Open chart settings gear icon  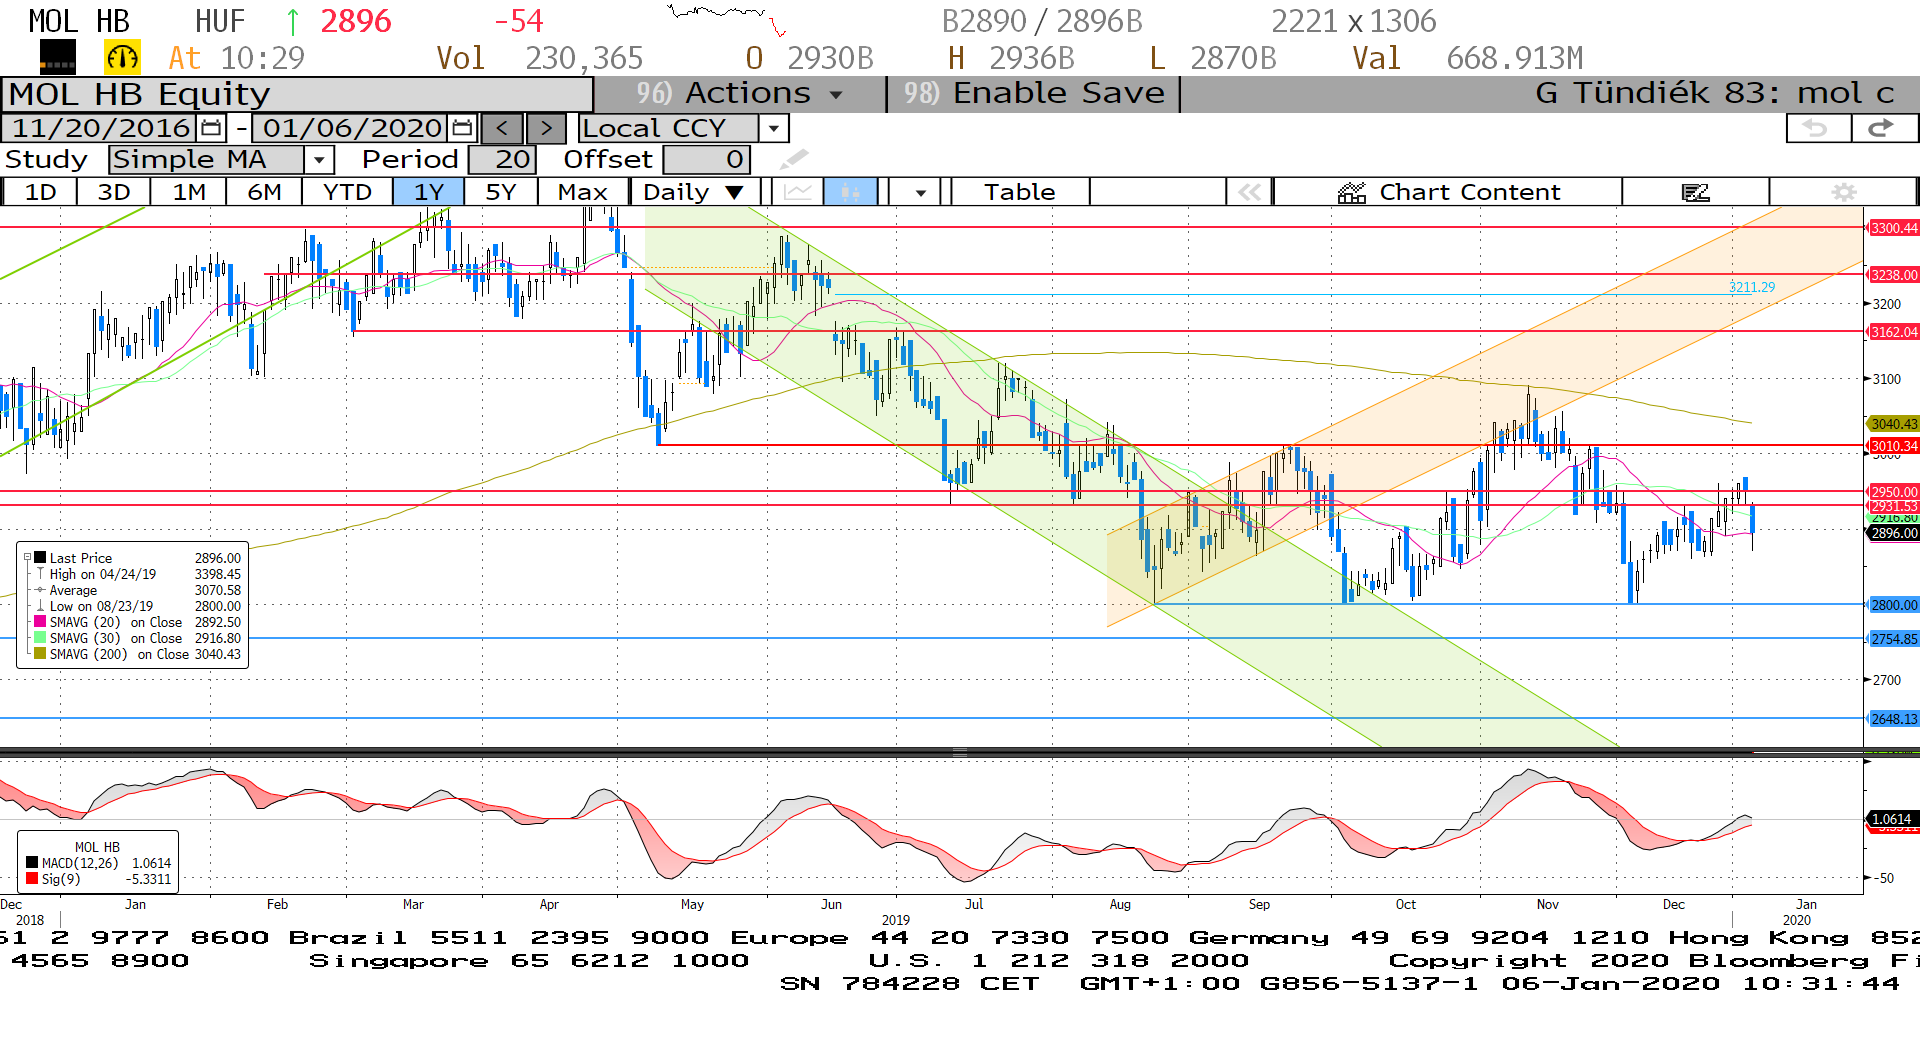[x=1844, y=192]
